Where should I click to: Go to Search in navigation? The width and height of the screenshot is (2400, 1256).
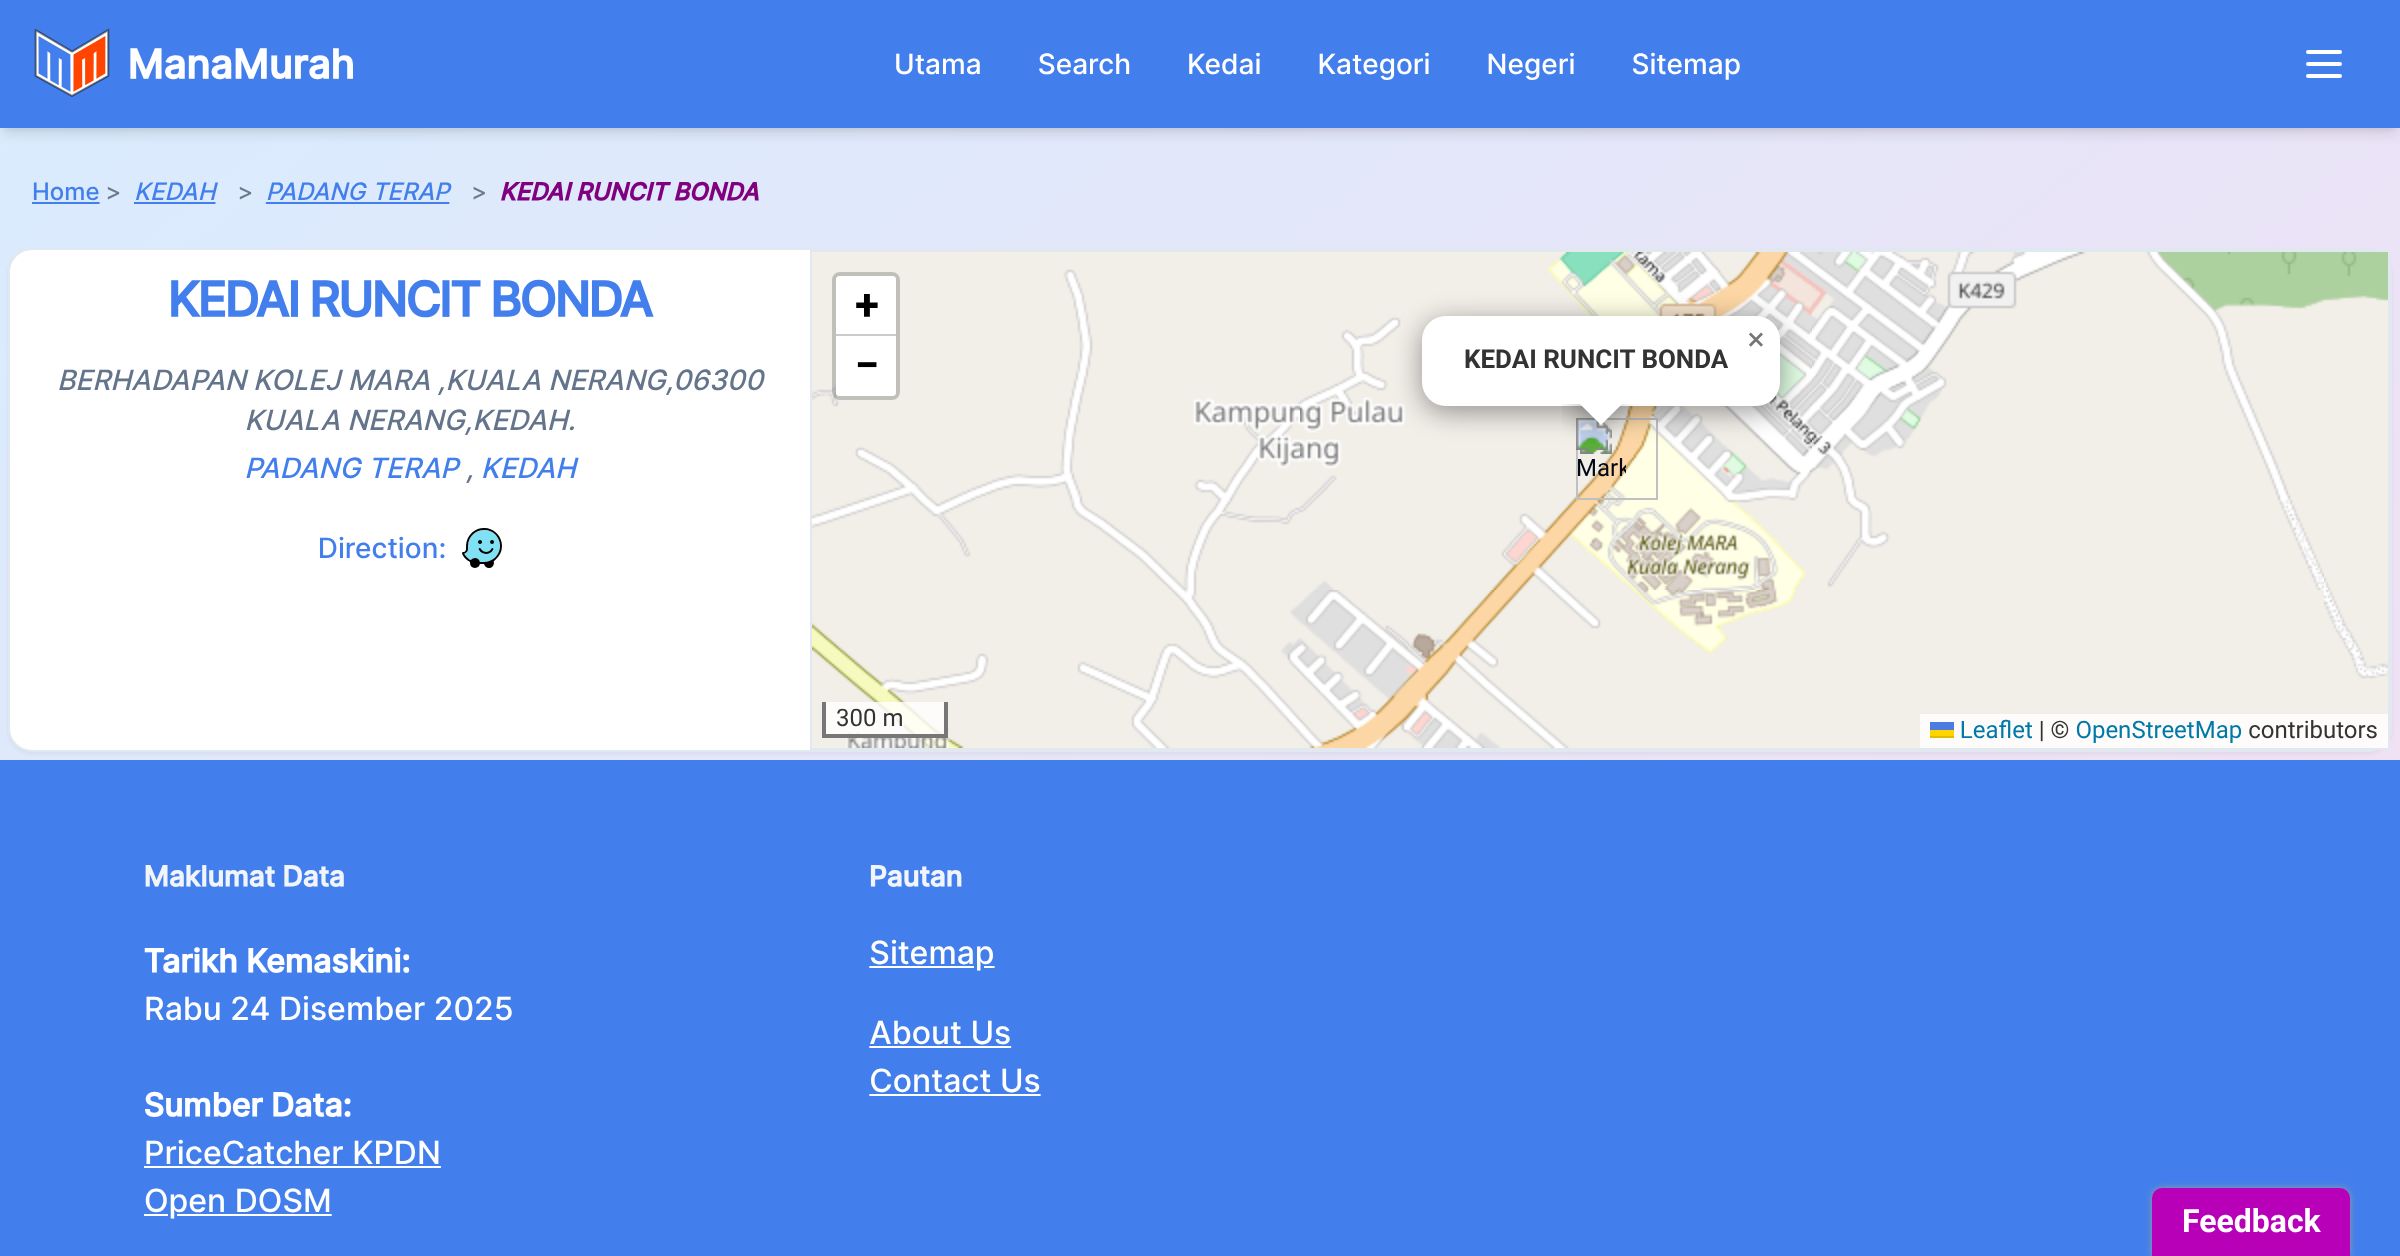pyautogui.click(x=1084, y=64)
